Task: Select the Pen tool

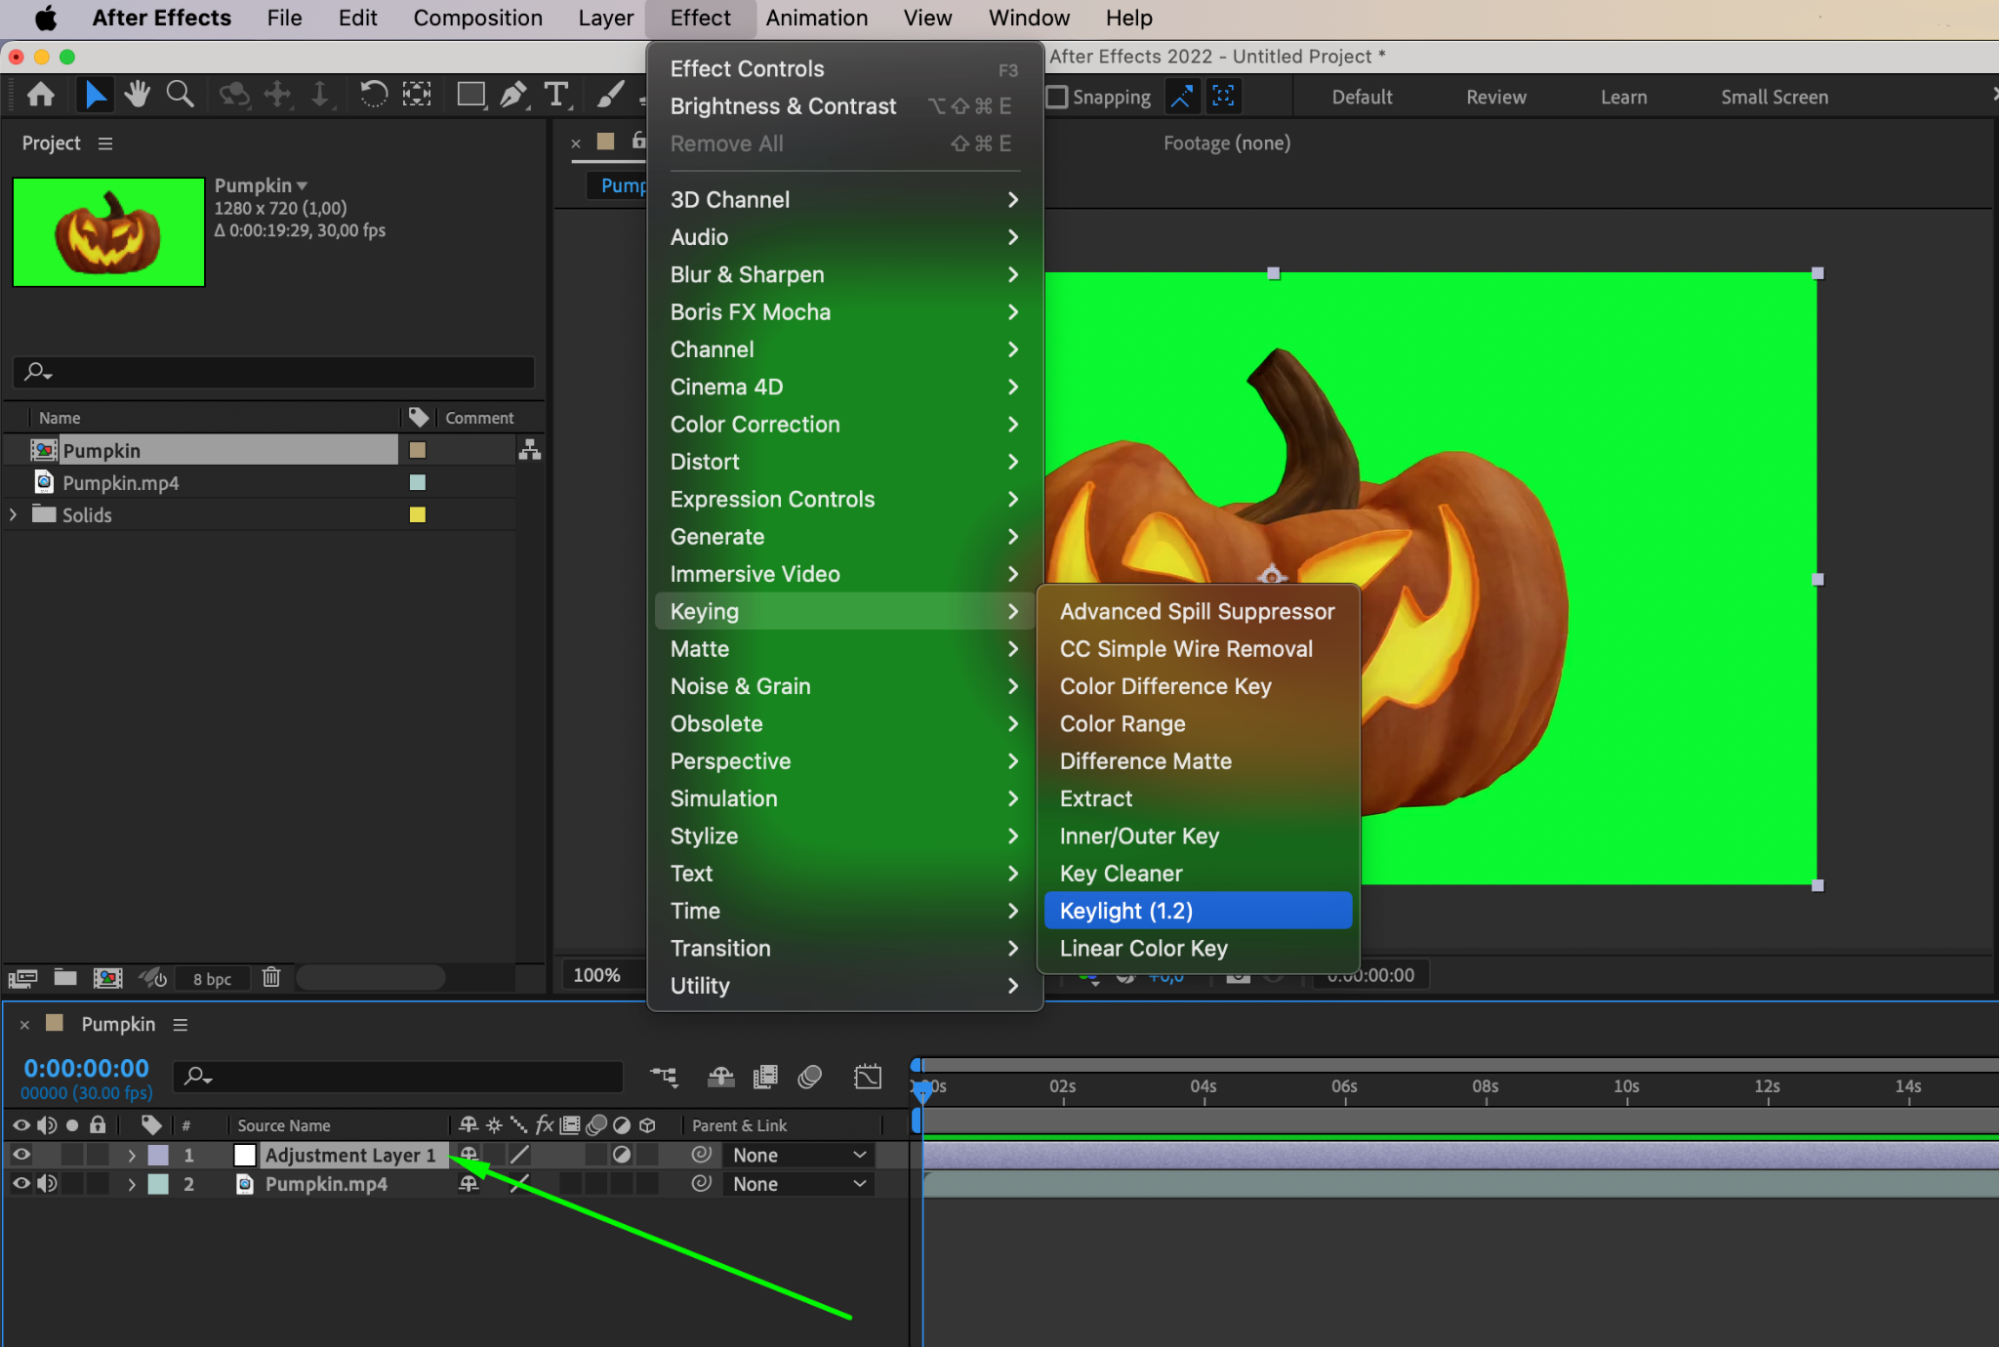Action: pos(513,95)
